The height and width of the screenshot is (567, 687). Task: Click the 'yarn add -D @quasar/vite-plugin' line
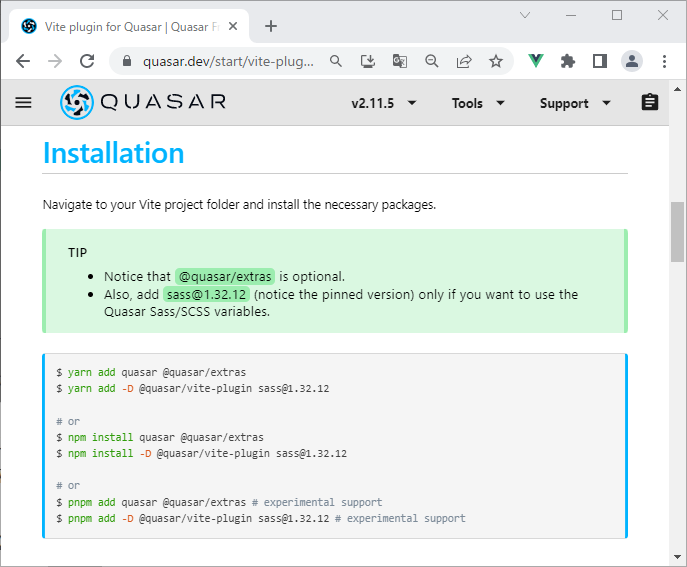(x=193, y=389)
